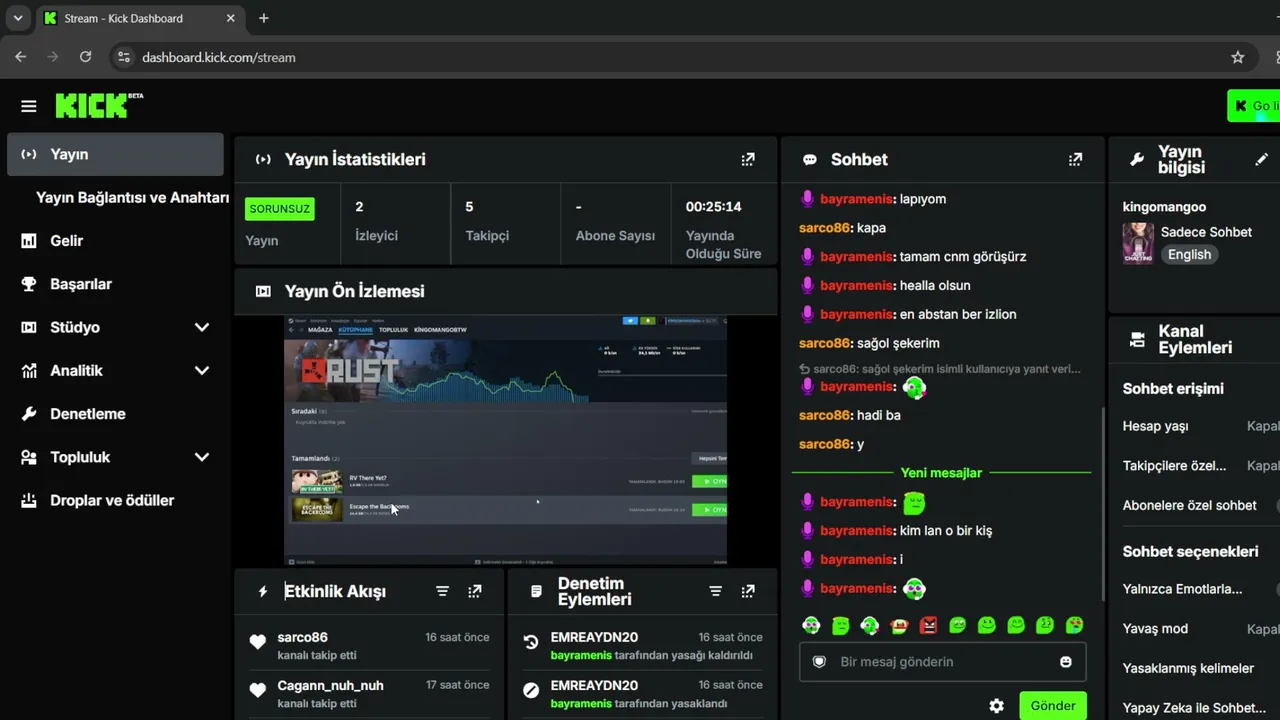Open chat settings gear icon
Viewport: 1280px width, 720px height.
[x=996, y=706]
